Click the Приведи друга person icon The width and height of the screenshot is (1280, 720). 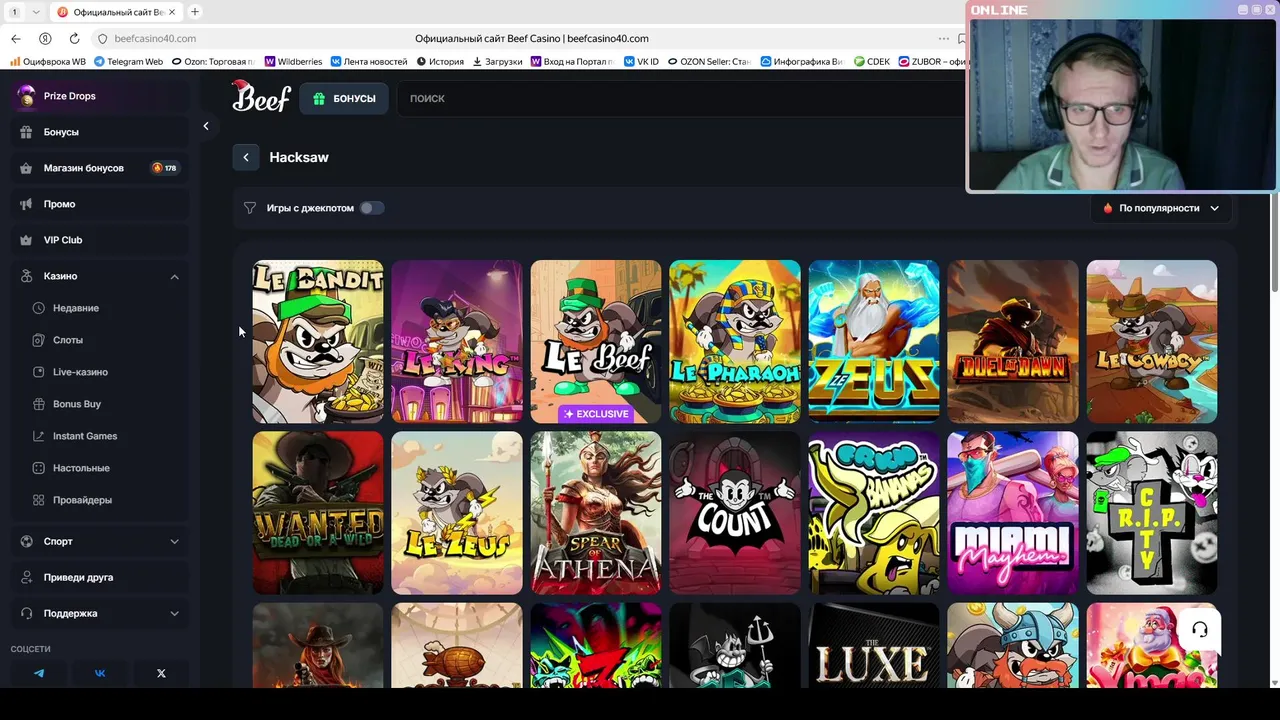point(26,577)
